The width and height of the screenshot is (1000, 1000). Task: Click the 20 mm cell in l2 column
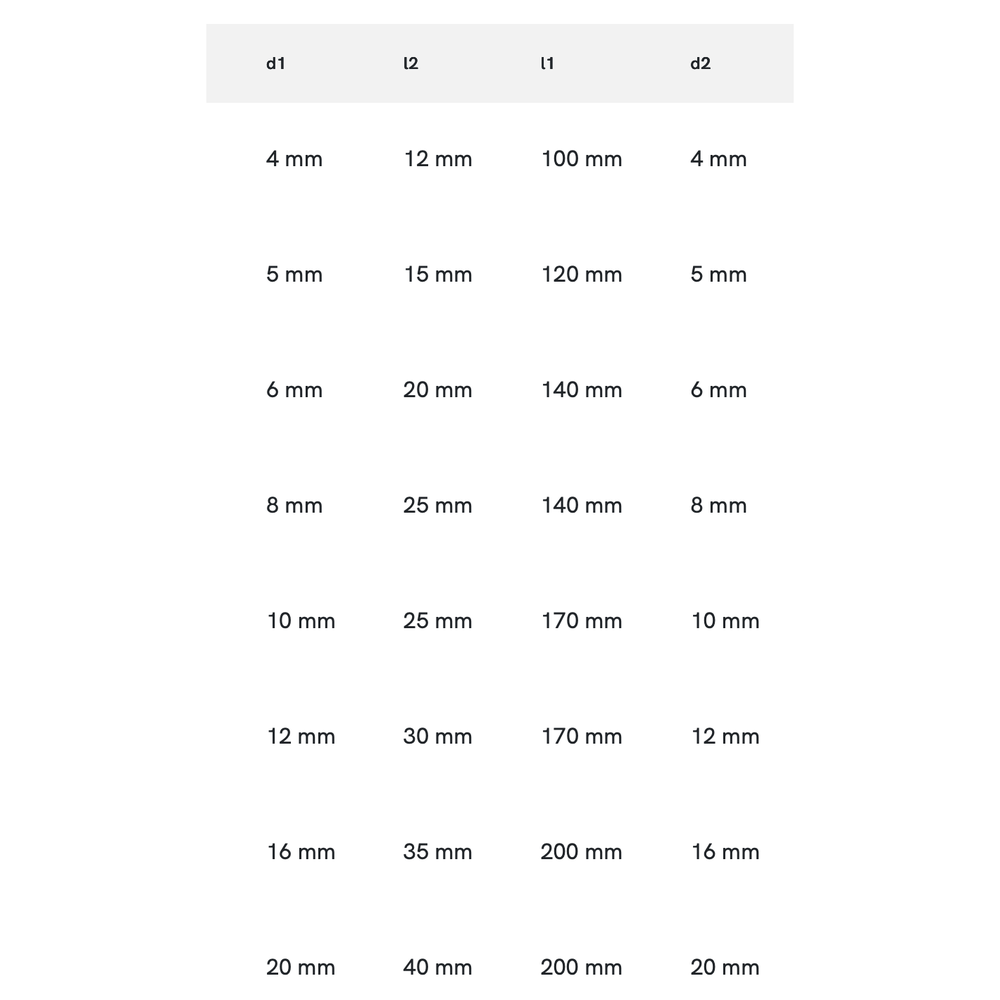(x=437, y=390)
